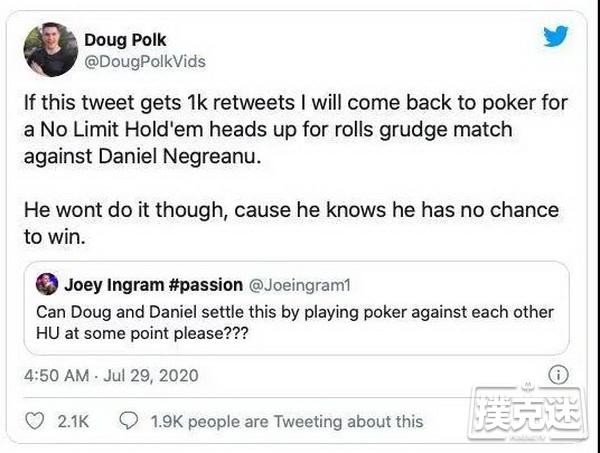Click the Doug Polk display name
Image resolution: width=600 pixels, height=453 pixels.
point(136,42)
